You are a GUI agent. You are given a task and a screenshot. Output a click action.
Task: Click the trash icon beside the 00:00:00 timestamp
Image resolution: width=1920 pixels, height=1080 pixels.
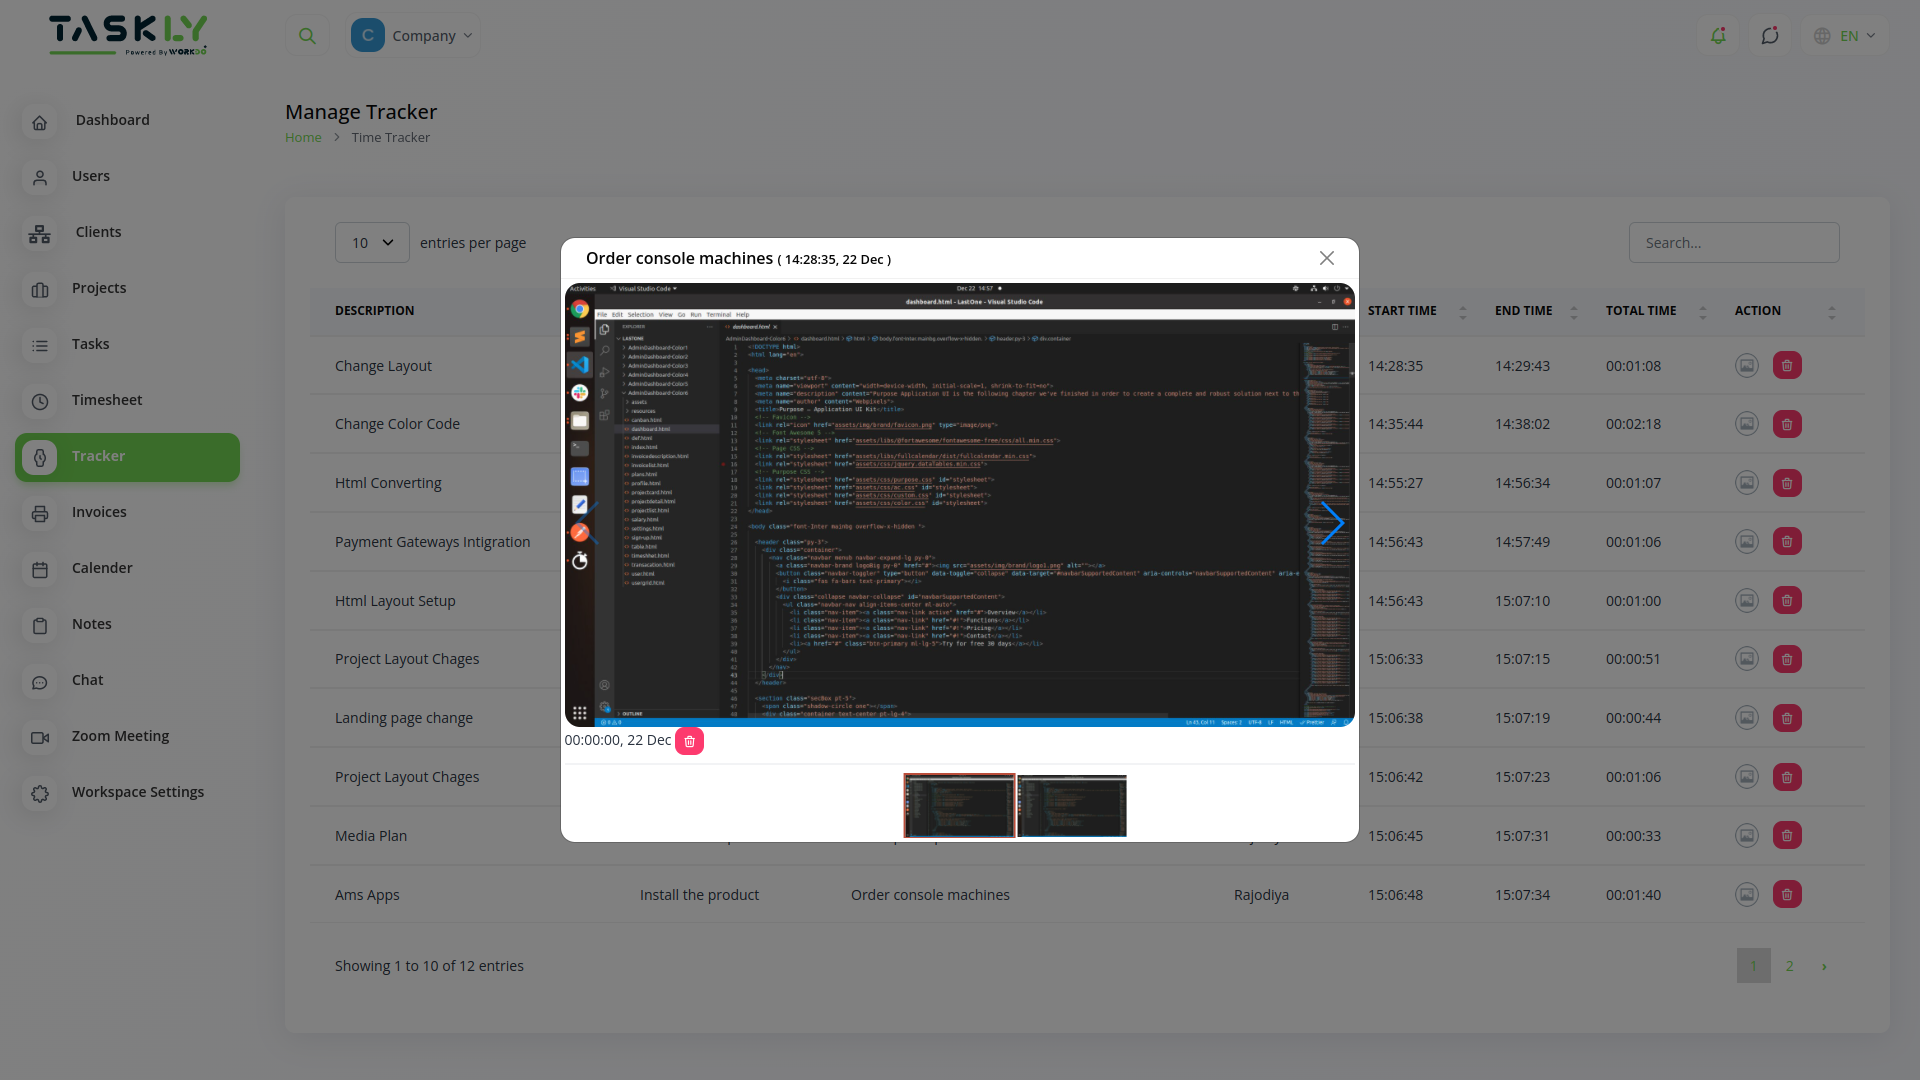pos(689,741)
